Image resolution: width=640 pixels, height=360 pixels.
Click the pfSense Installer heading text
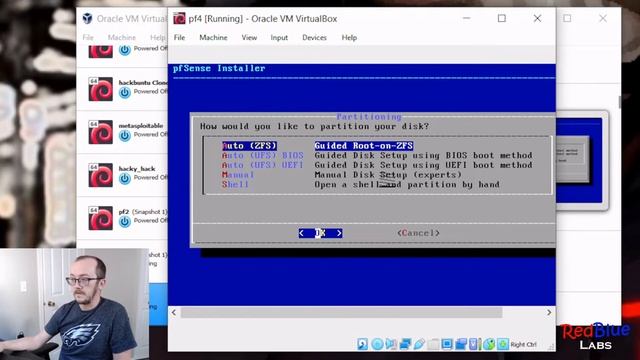pyautogui.click(x=219, y=68)
